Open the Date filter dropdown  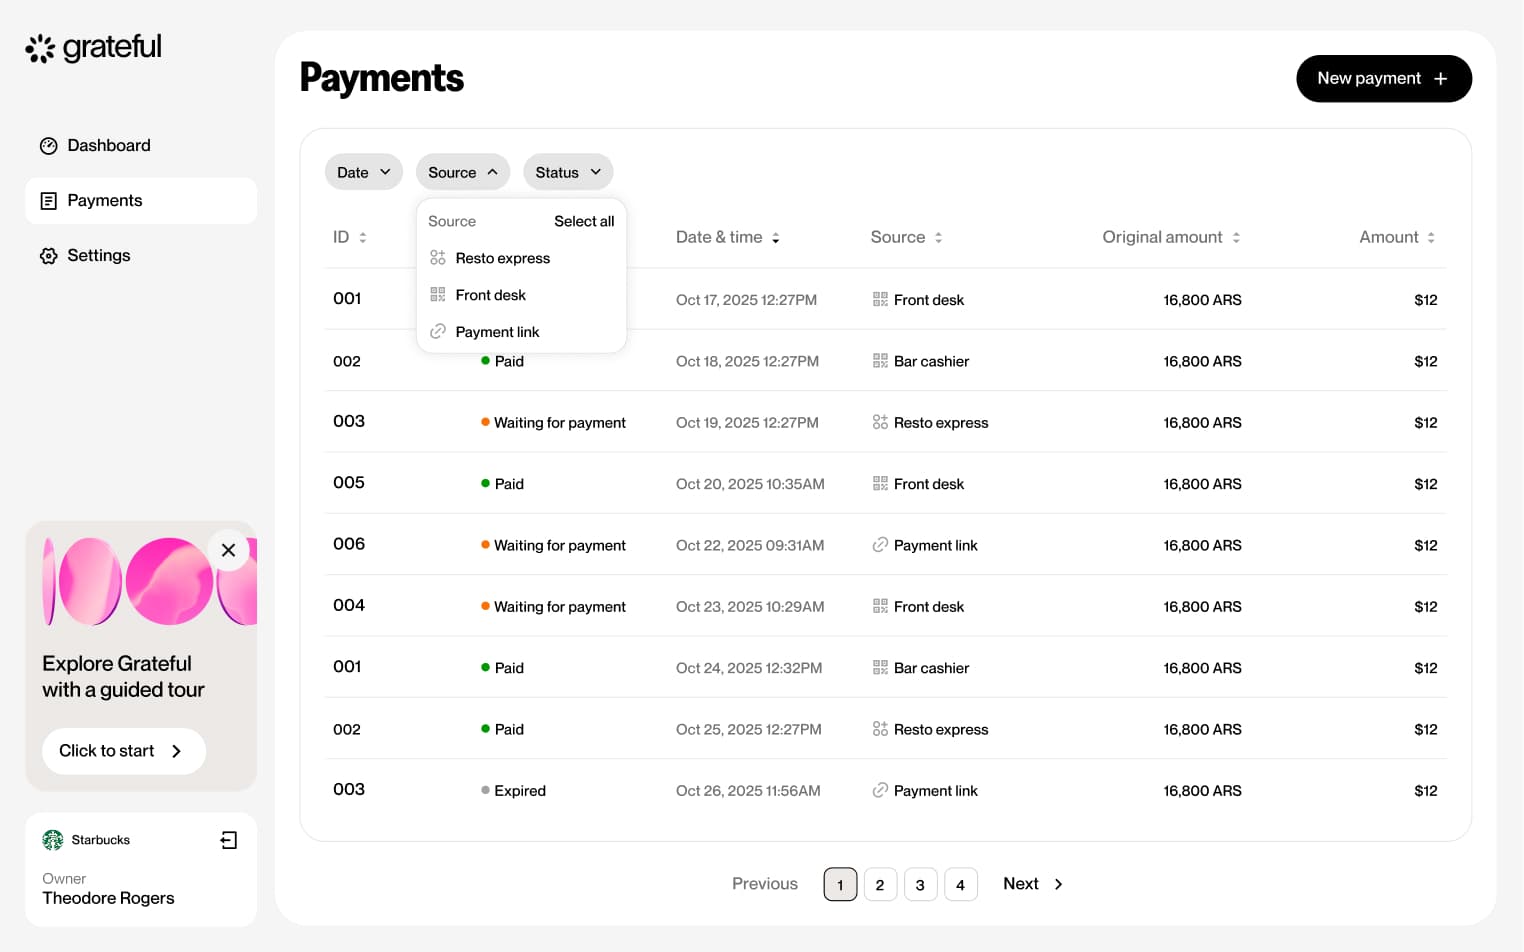tap(363, 172)
